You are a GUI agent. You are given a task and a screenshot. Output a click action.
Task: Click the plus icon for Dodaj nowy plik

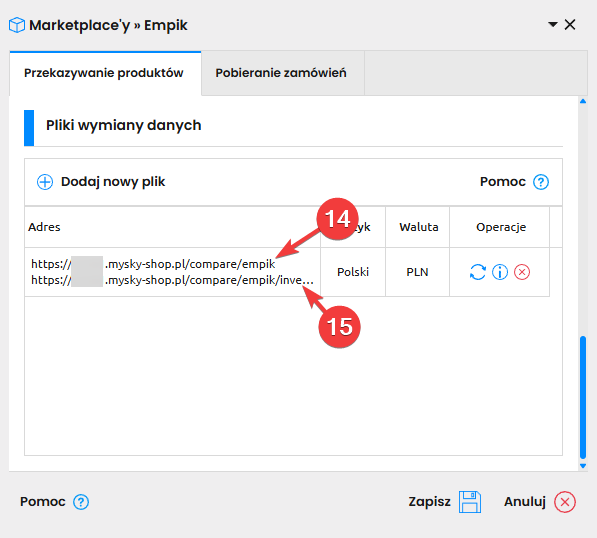(x=45, y=182)
